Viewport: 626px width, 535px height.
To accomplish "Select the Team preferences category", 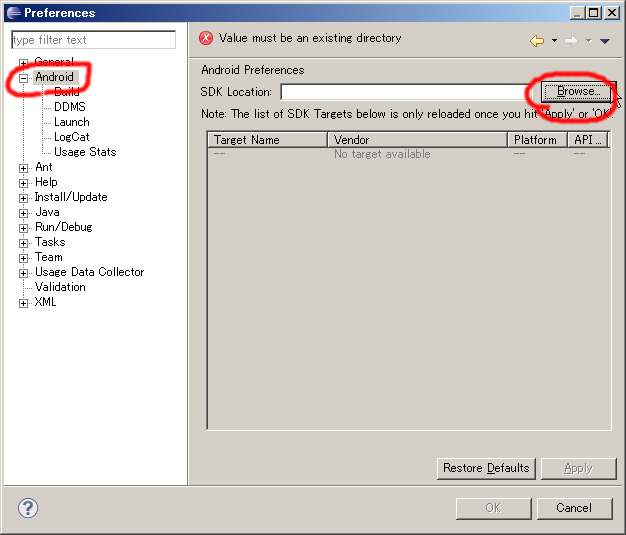I will (49, 257).
